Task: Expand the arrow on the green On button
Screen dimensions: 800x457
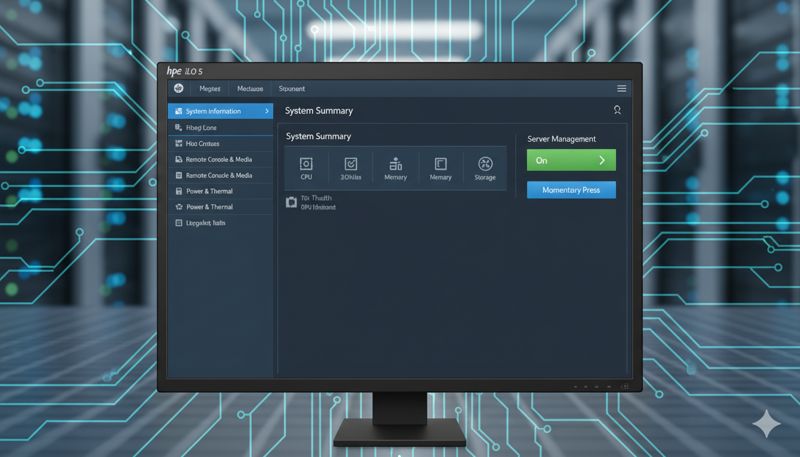Action: click(x=602, y=160)
